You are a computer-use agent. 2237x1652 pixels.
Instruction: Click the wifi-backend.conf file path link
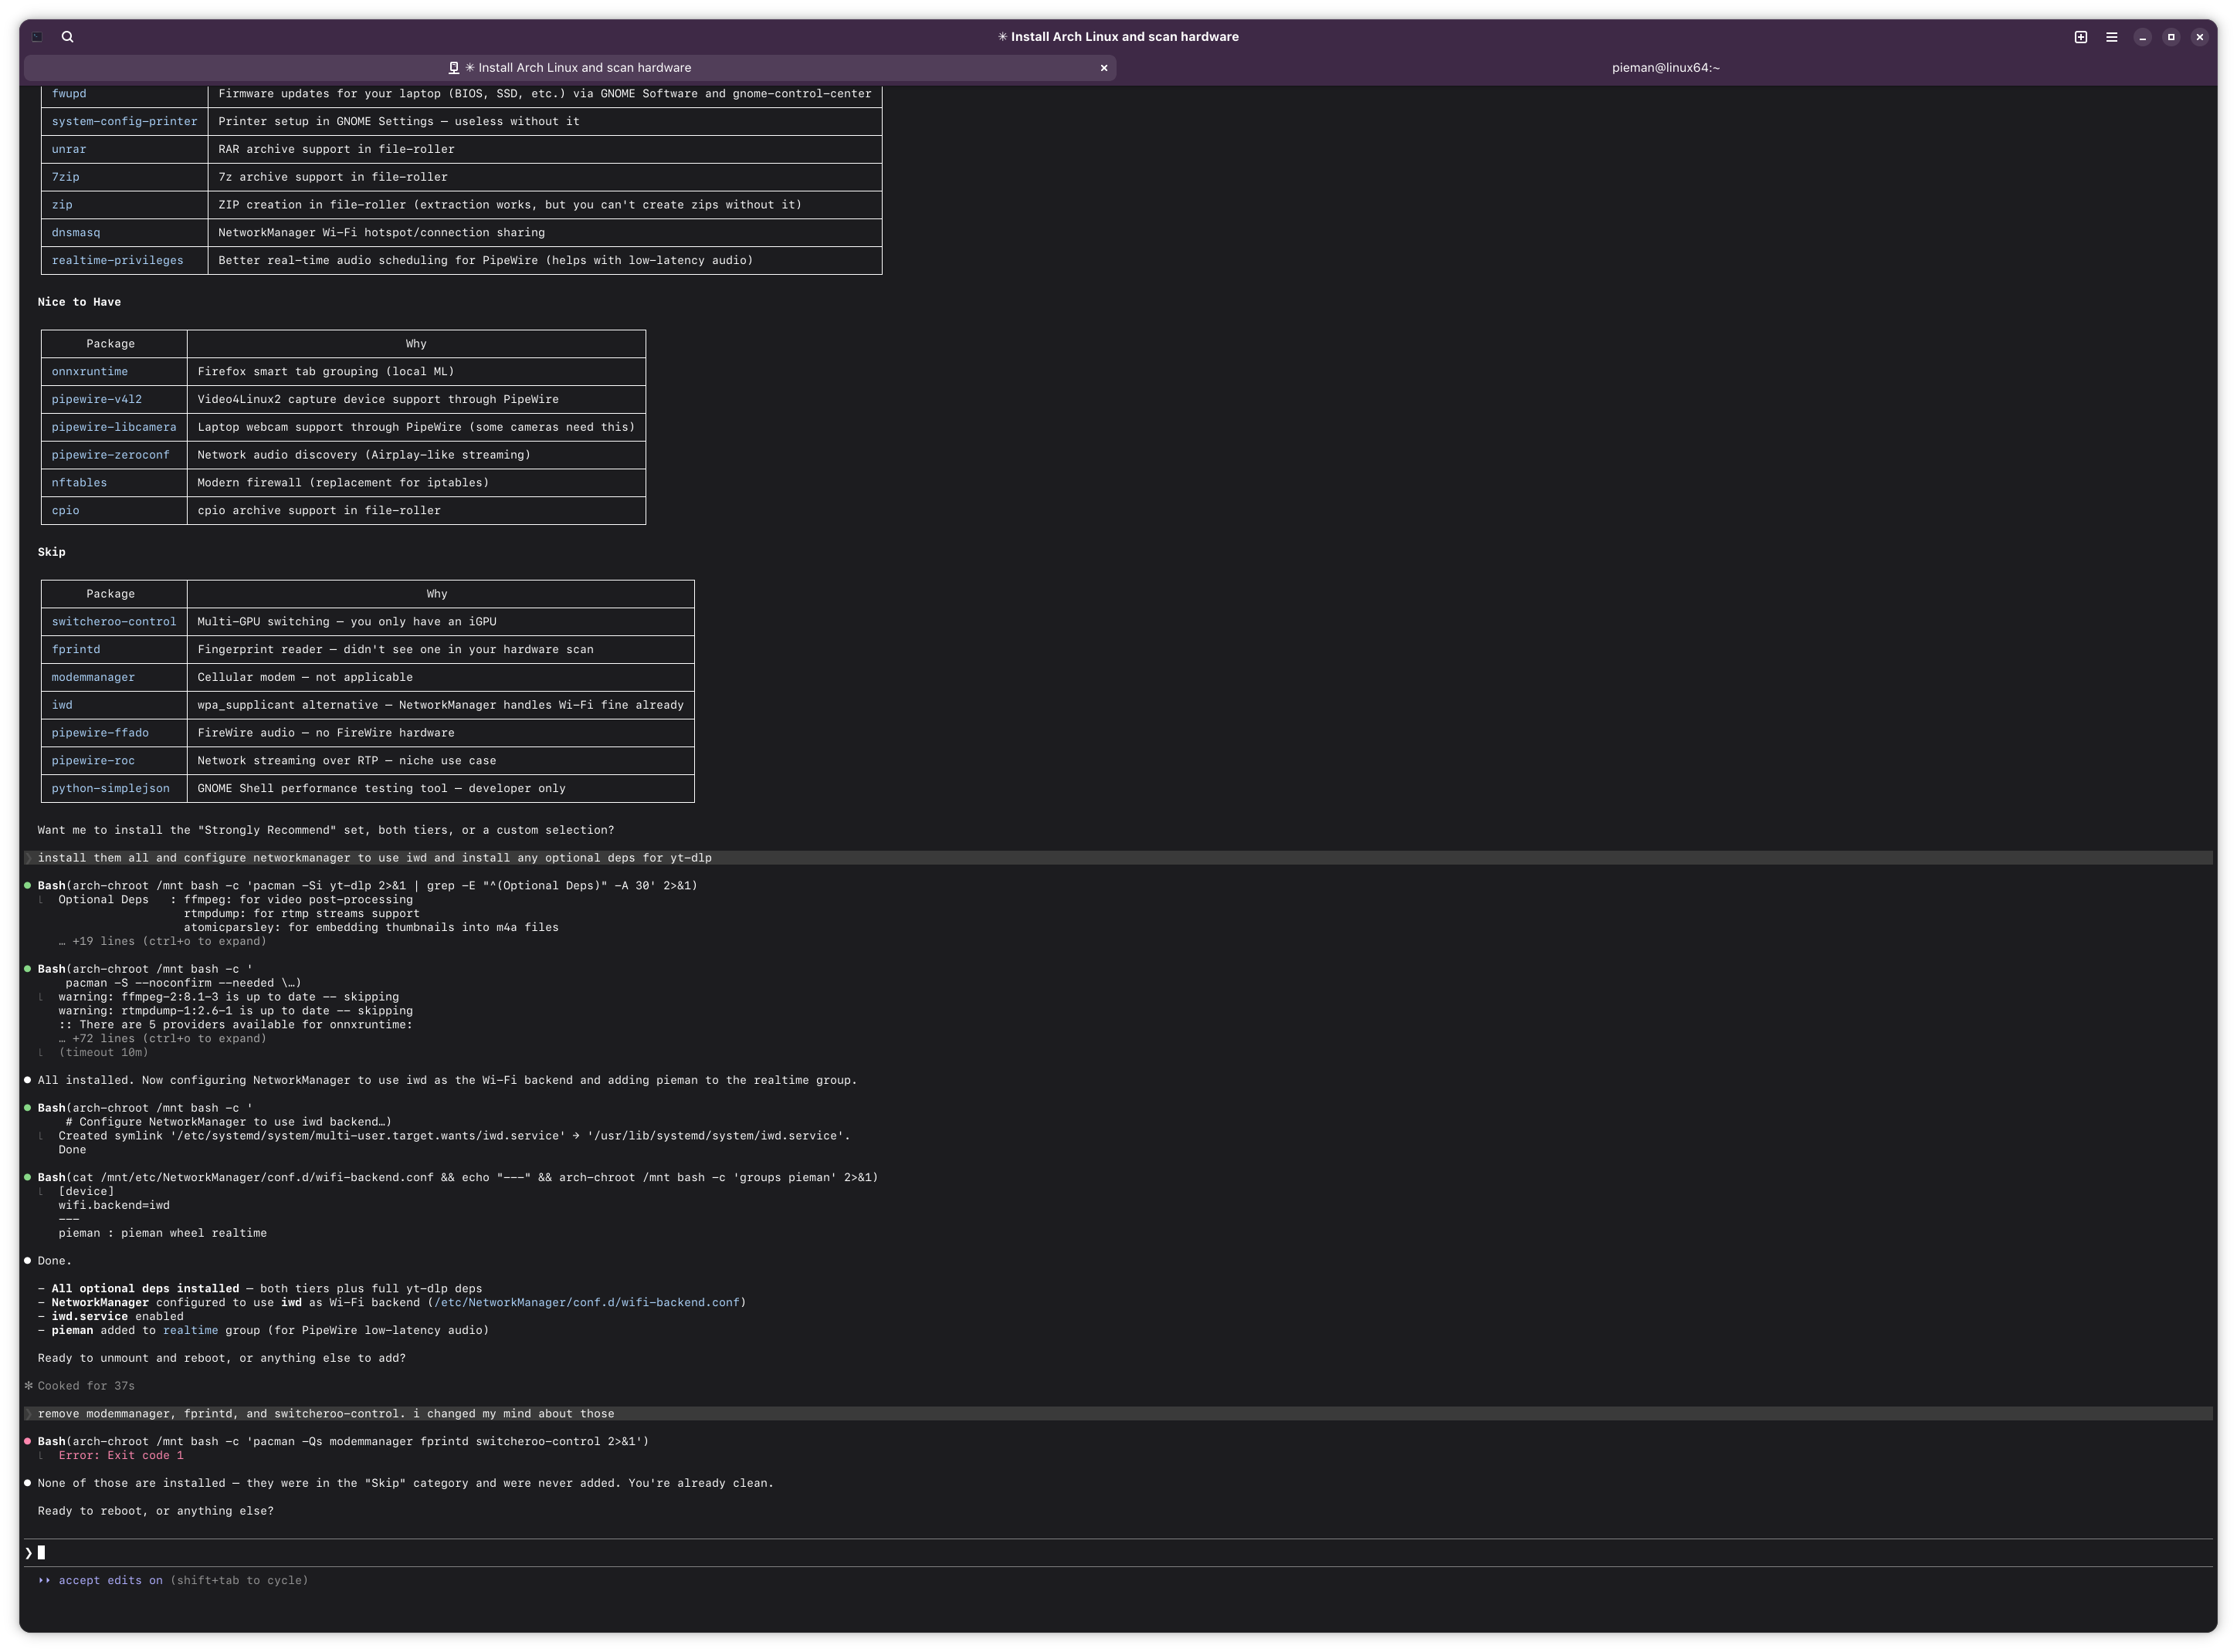point(586,1302)
